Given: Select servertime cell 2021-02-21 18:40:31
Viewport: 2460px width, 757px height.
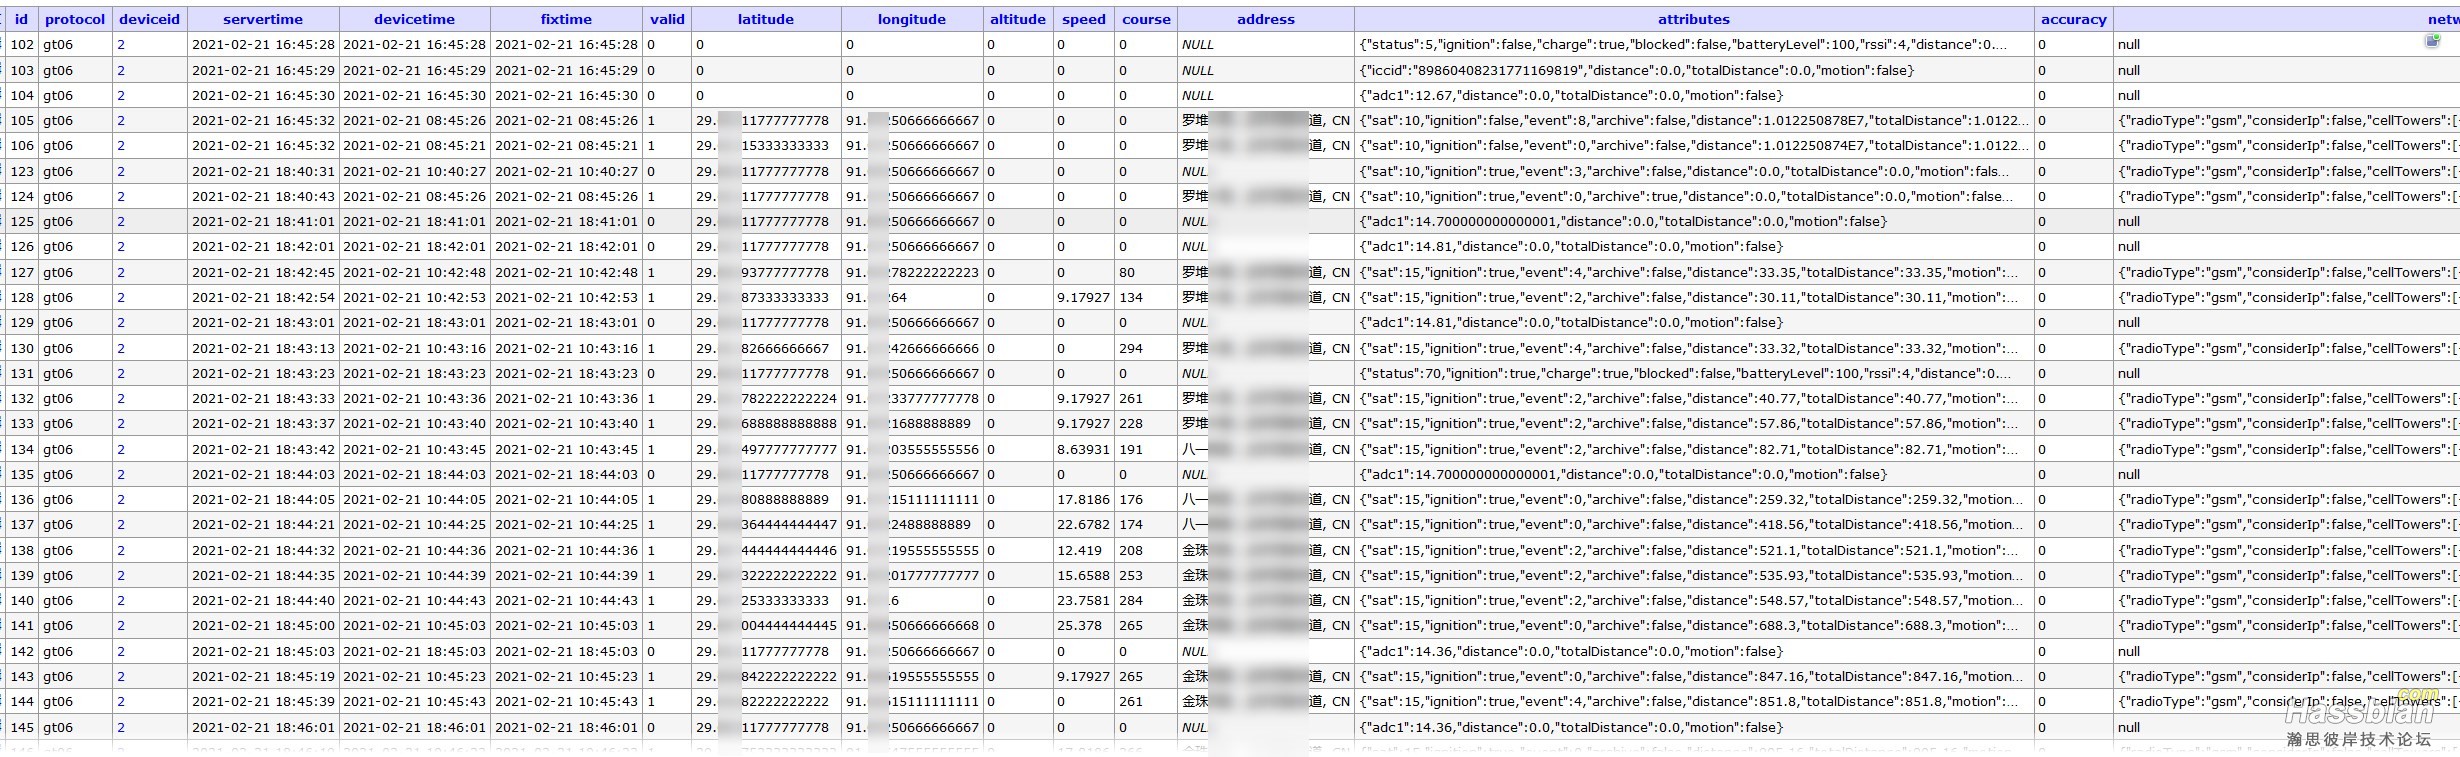Looking at the screenshot, I should pyautogui.click(x=263, y=172).
